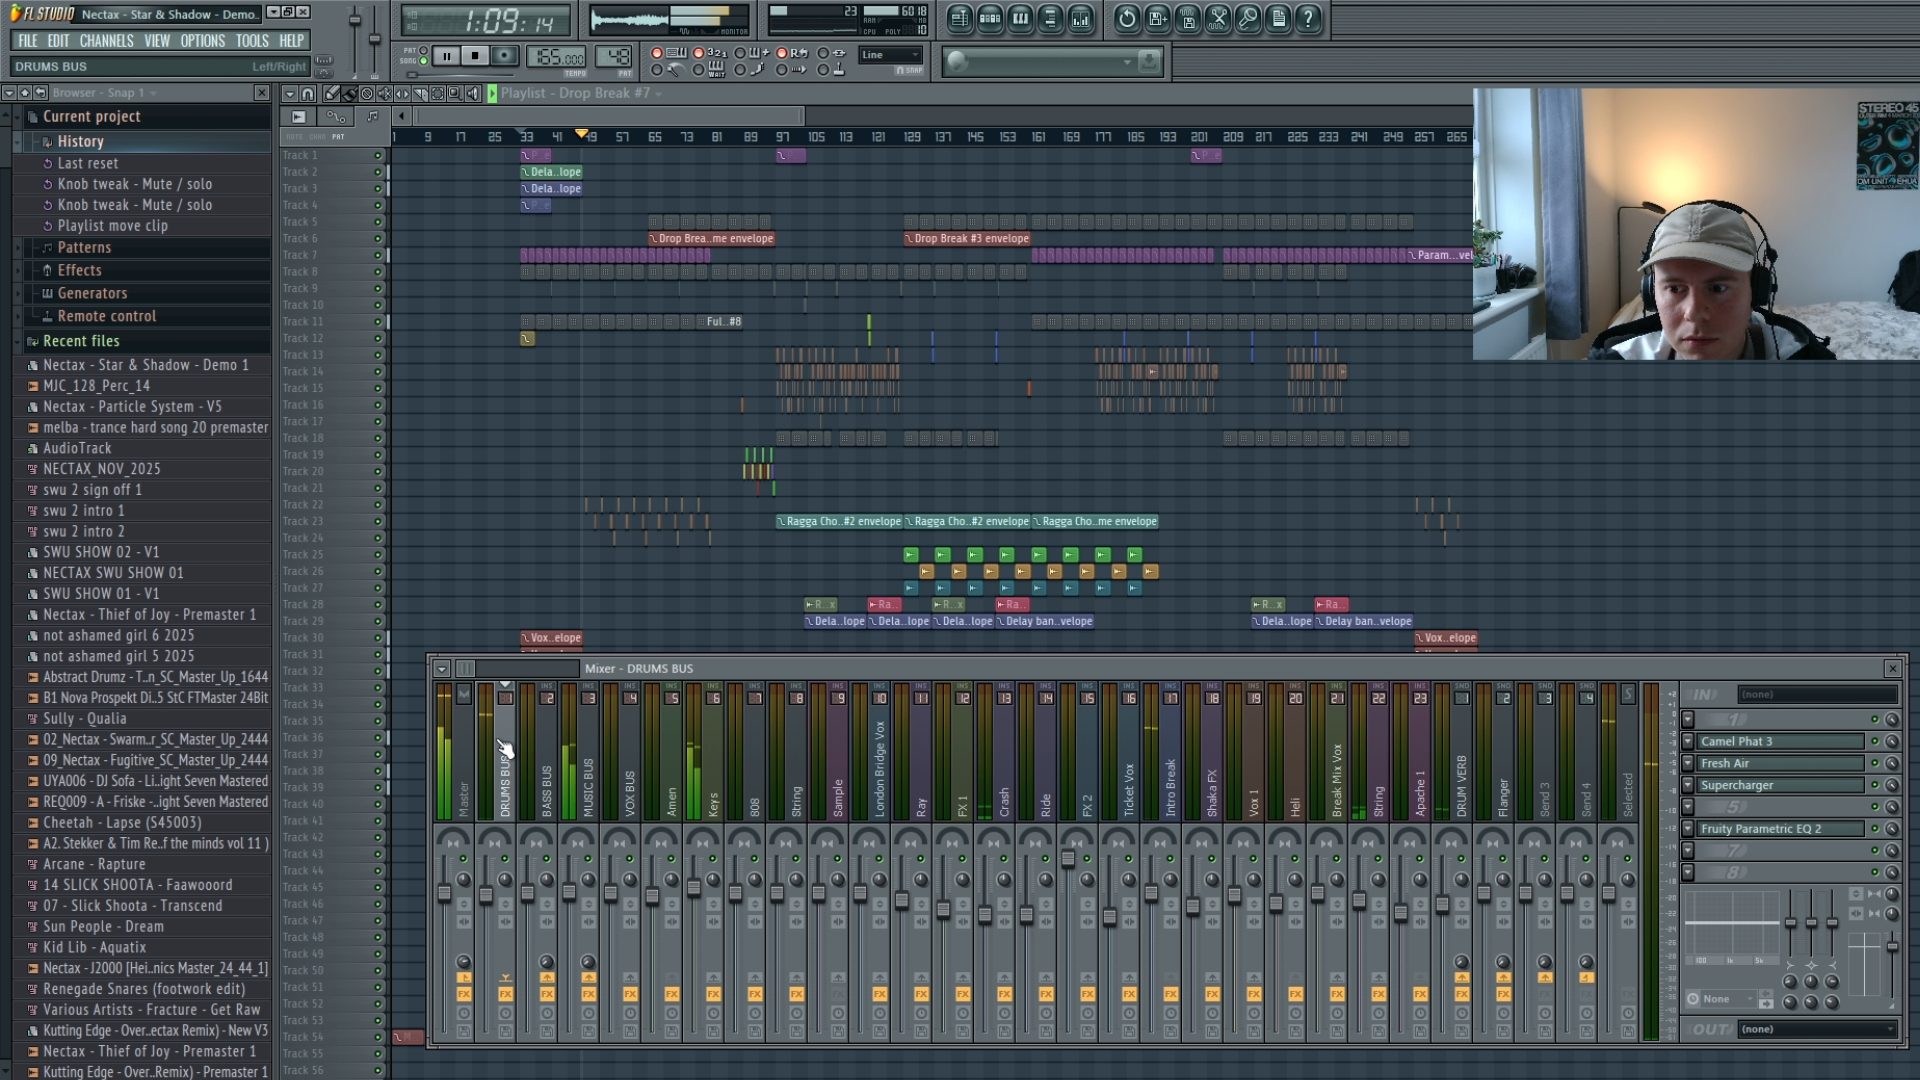Open the CHANNELS menu
The width and height of the screenshot is (1920, 1080).
pyautogui.click(x=106, y=40)
